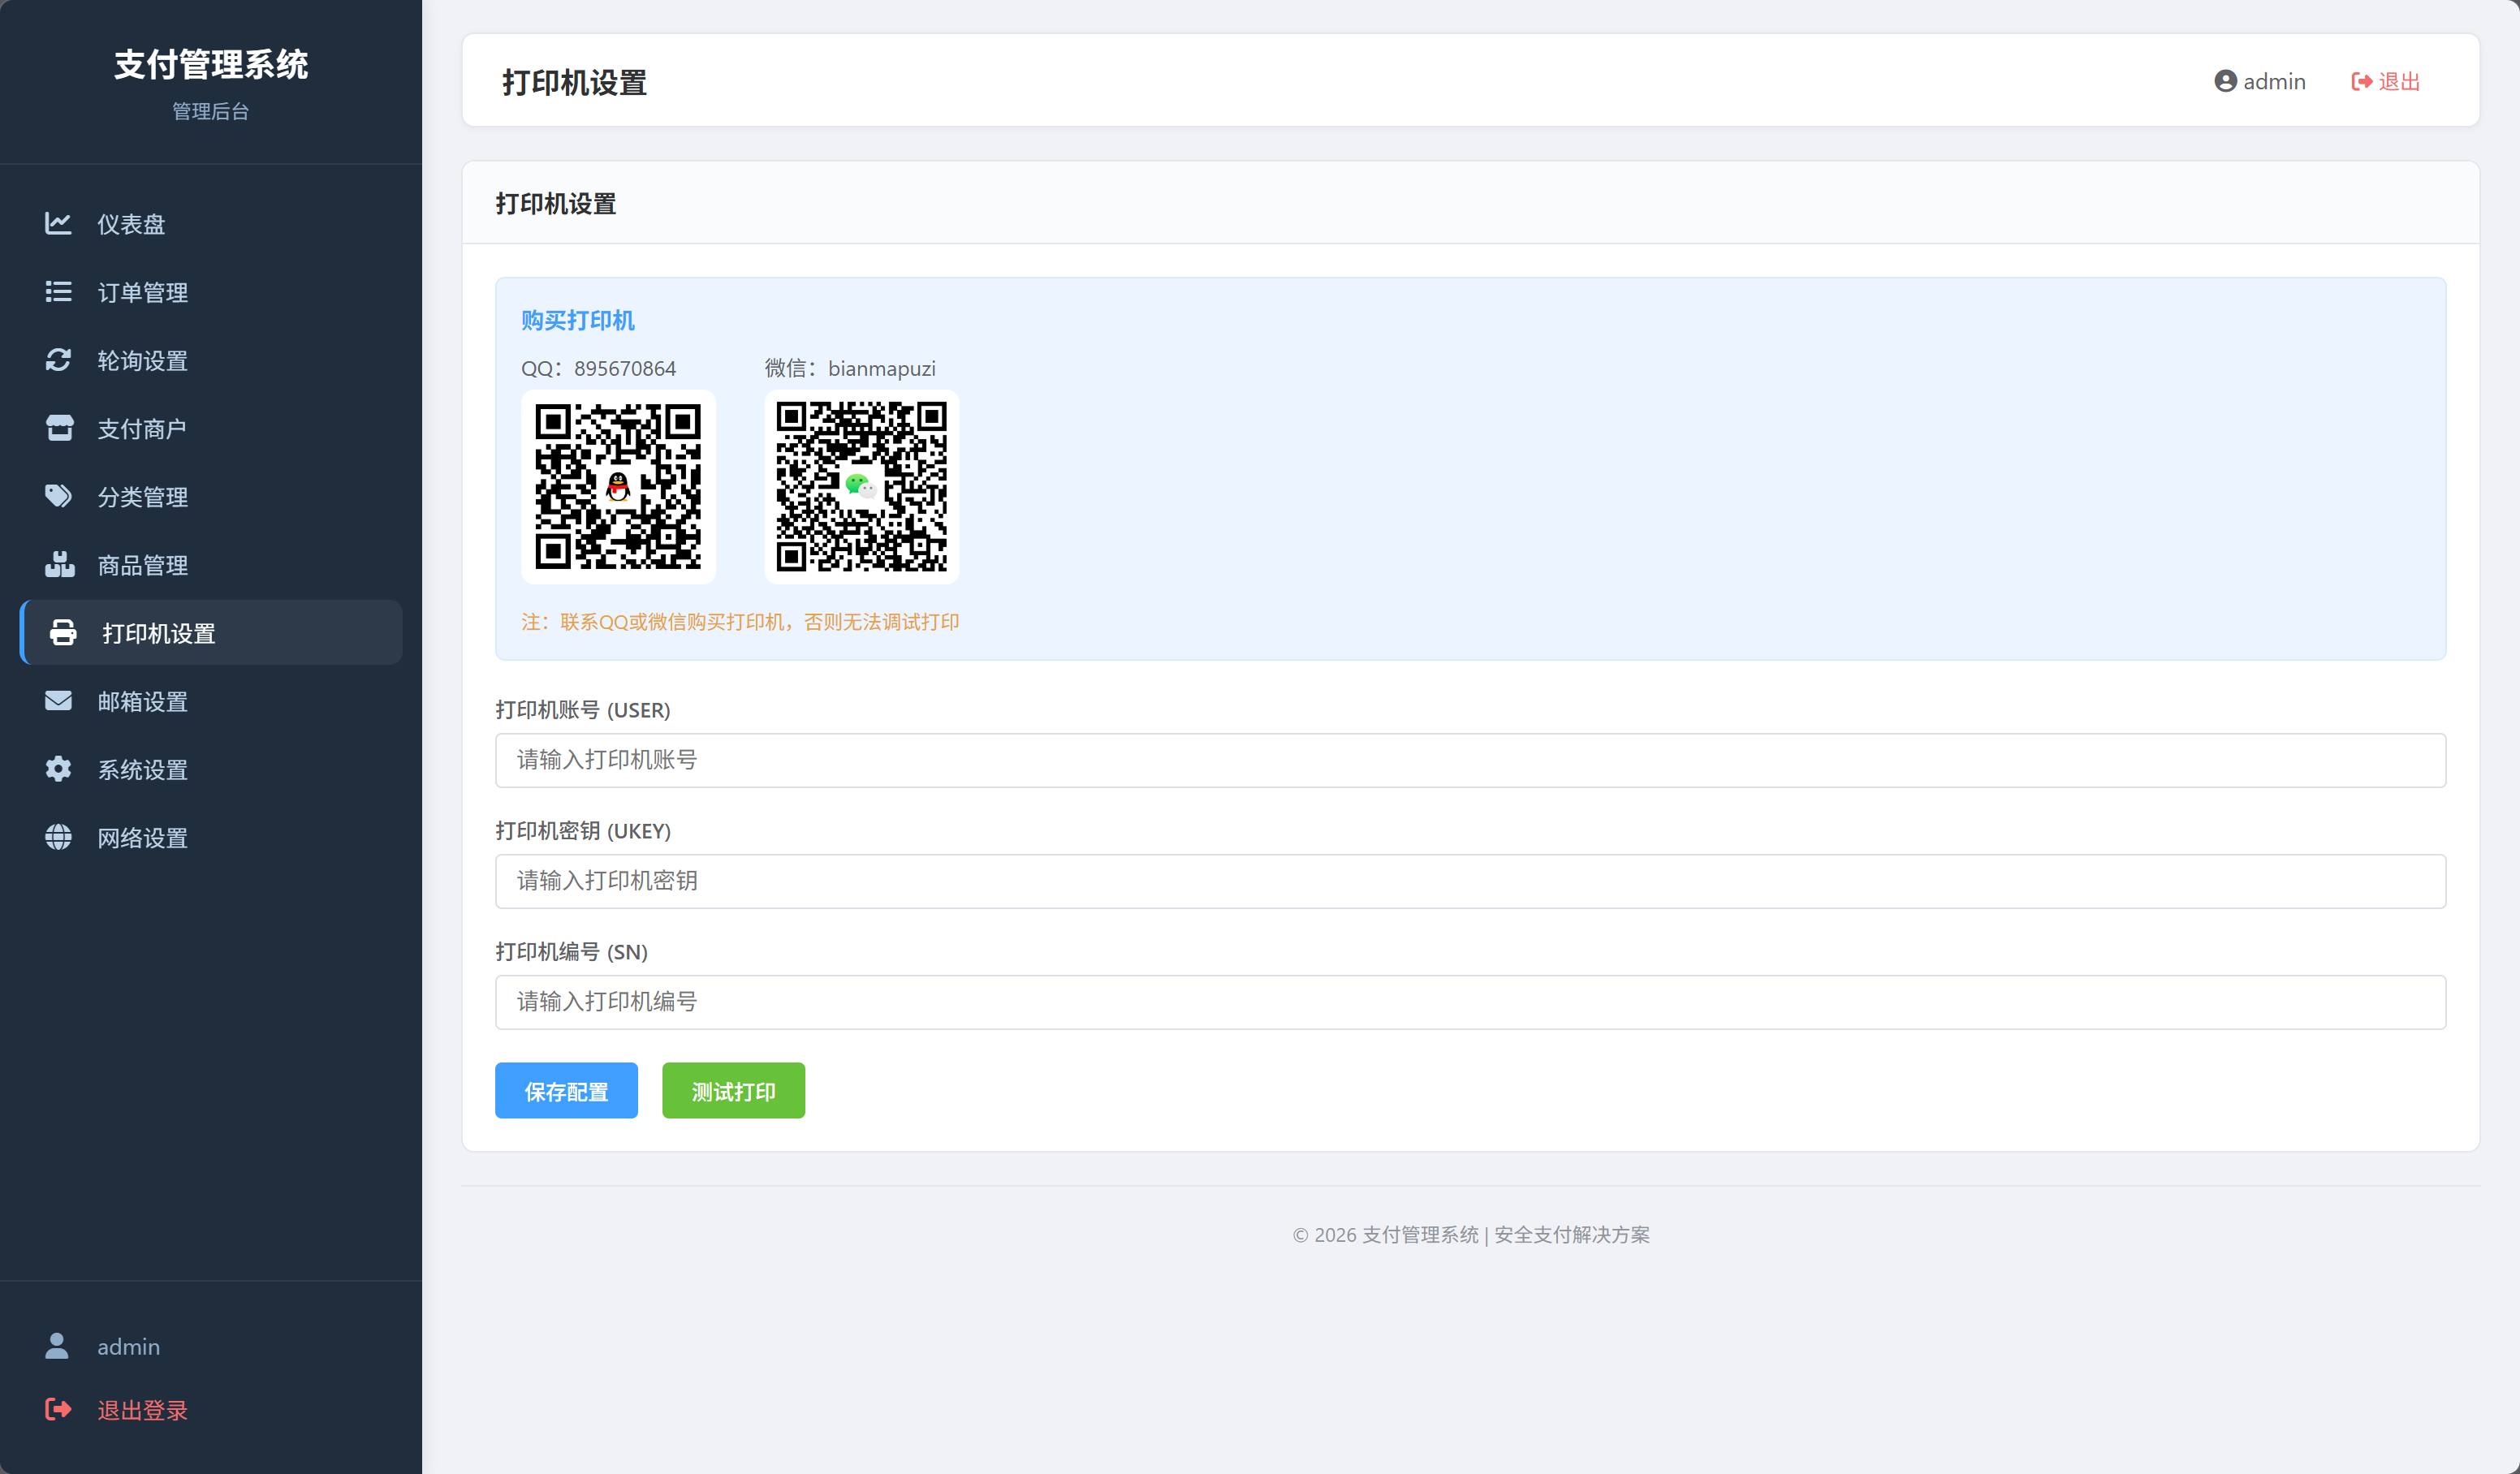Image resolution: width=2520 pixels, height=1474 pixels.
Task: Click the 管理后台 subtitle
Action: (x=211, y=111)
